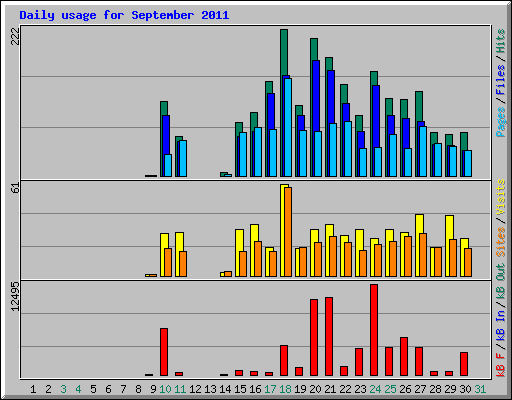The width and height of the screenshot is (512, 400).
Task: Select day label '15' on the x-axis
Action: coord(240,389)
